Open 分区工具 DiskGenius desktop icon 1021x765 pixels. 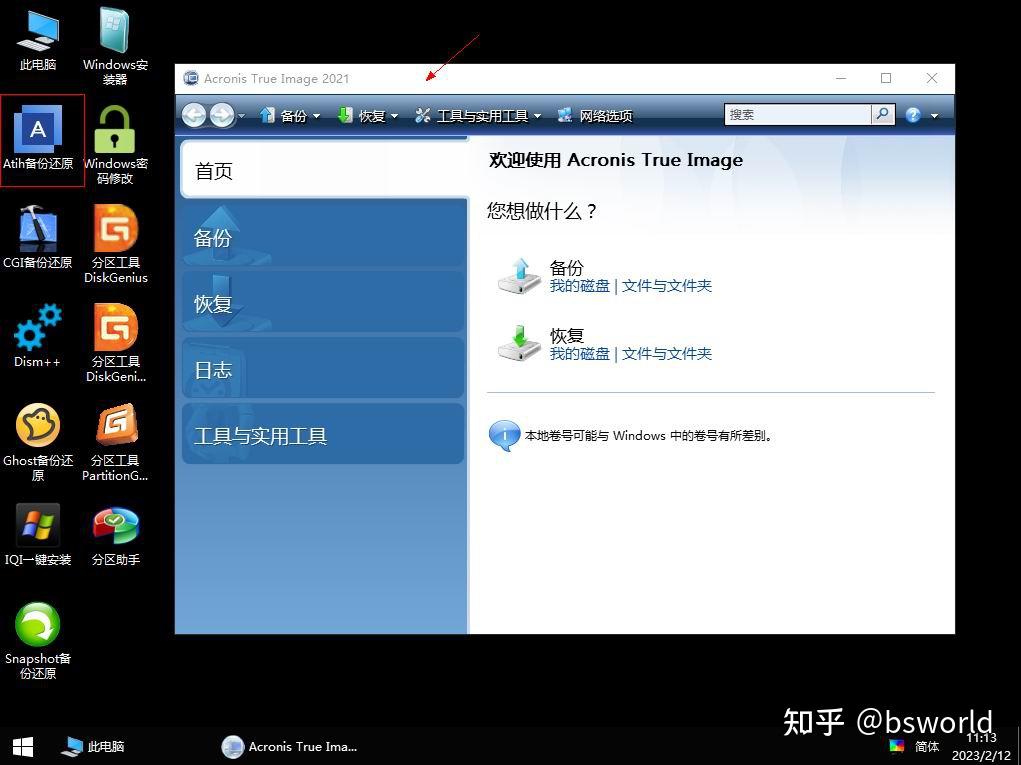[115, 243]
